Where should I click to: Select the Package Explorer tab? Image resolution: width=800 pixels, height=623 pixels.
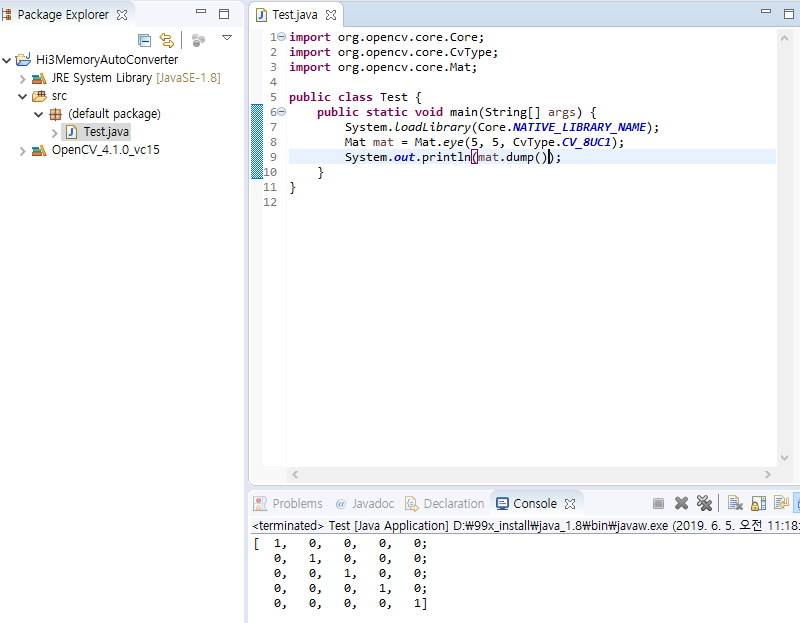[63, 15]
